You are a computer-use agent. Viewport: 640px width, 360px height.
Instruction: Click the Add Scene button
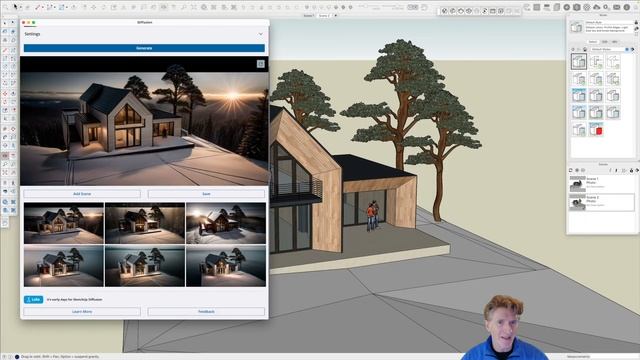pyautogui.click(x=82, y=194)
